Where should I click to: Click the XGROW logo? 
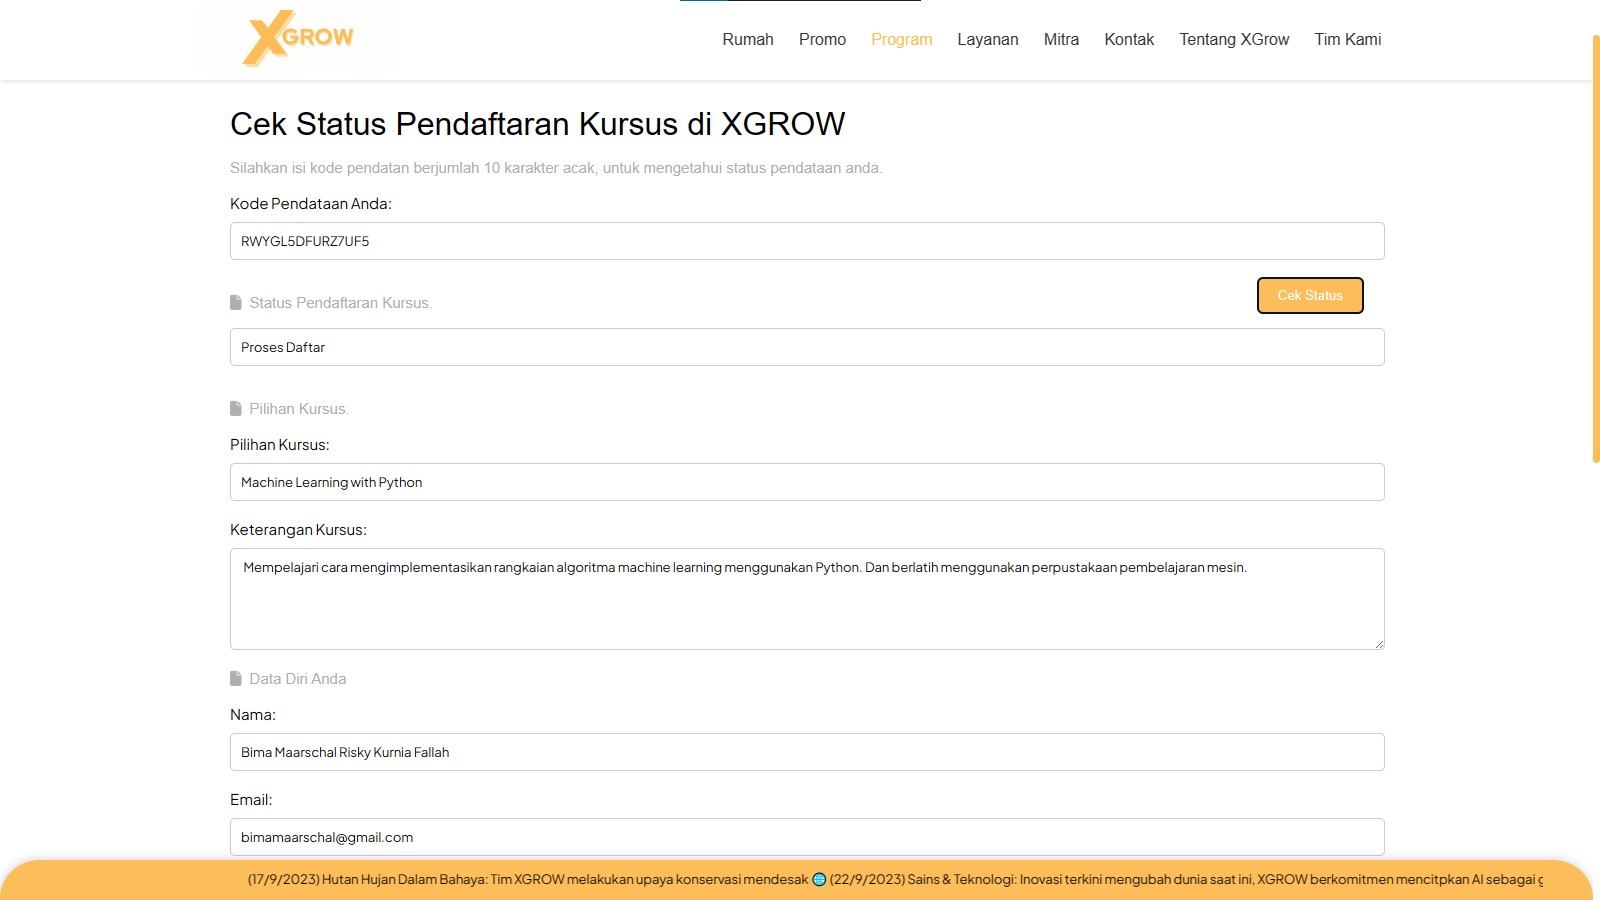298,39
